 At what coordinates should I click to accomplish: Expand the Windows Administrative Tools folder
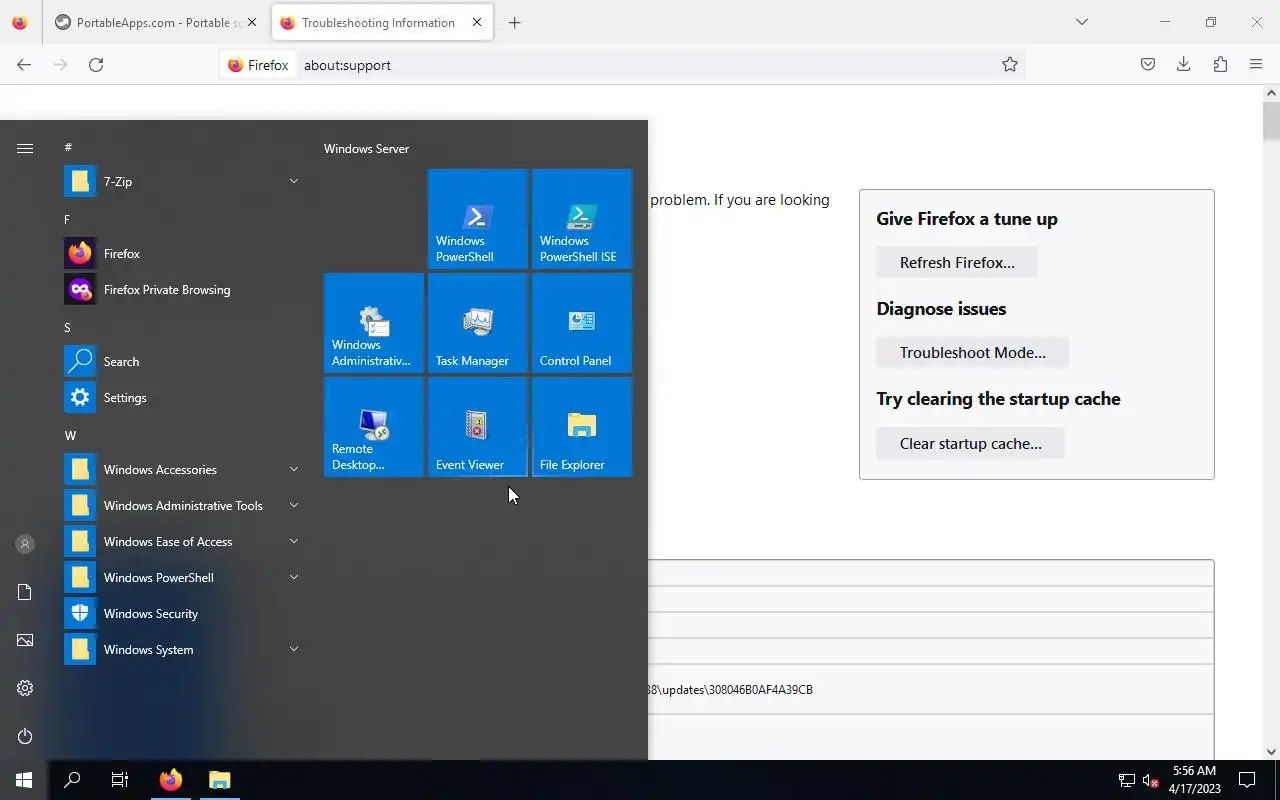coord(185,506)
